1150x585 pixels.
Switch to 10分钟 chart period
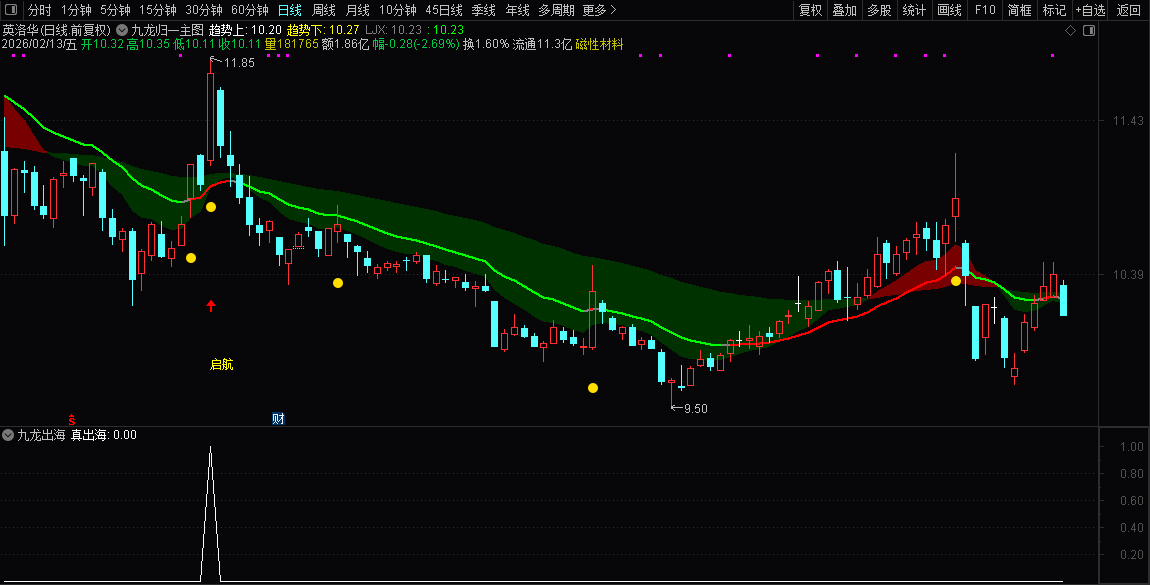(398, 10)
